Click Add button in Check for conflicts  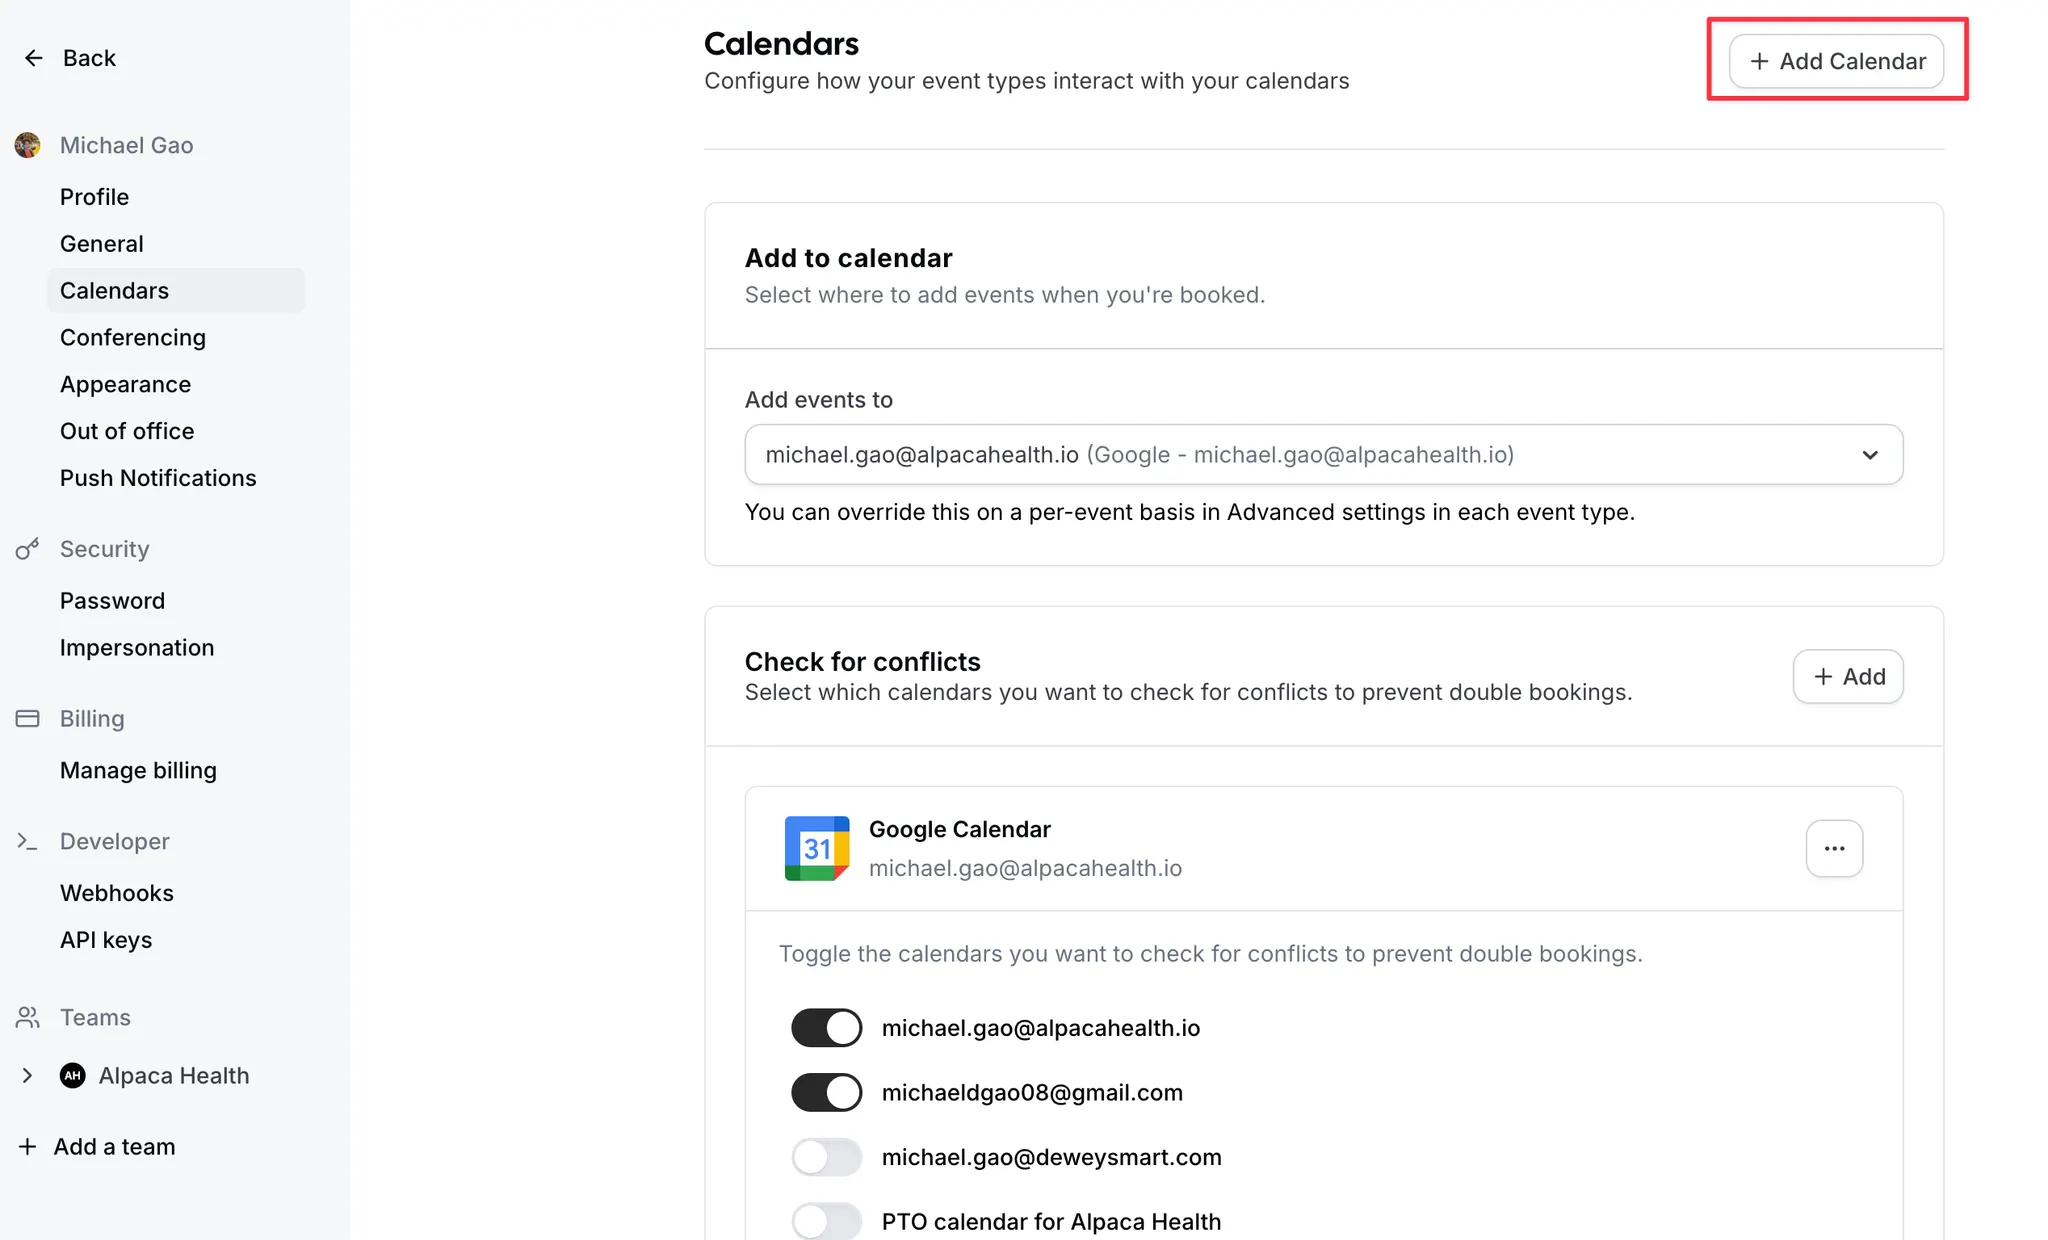pos(1848,677)
